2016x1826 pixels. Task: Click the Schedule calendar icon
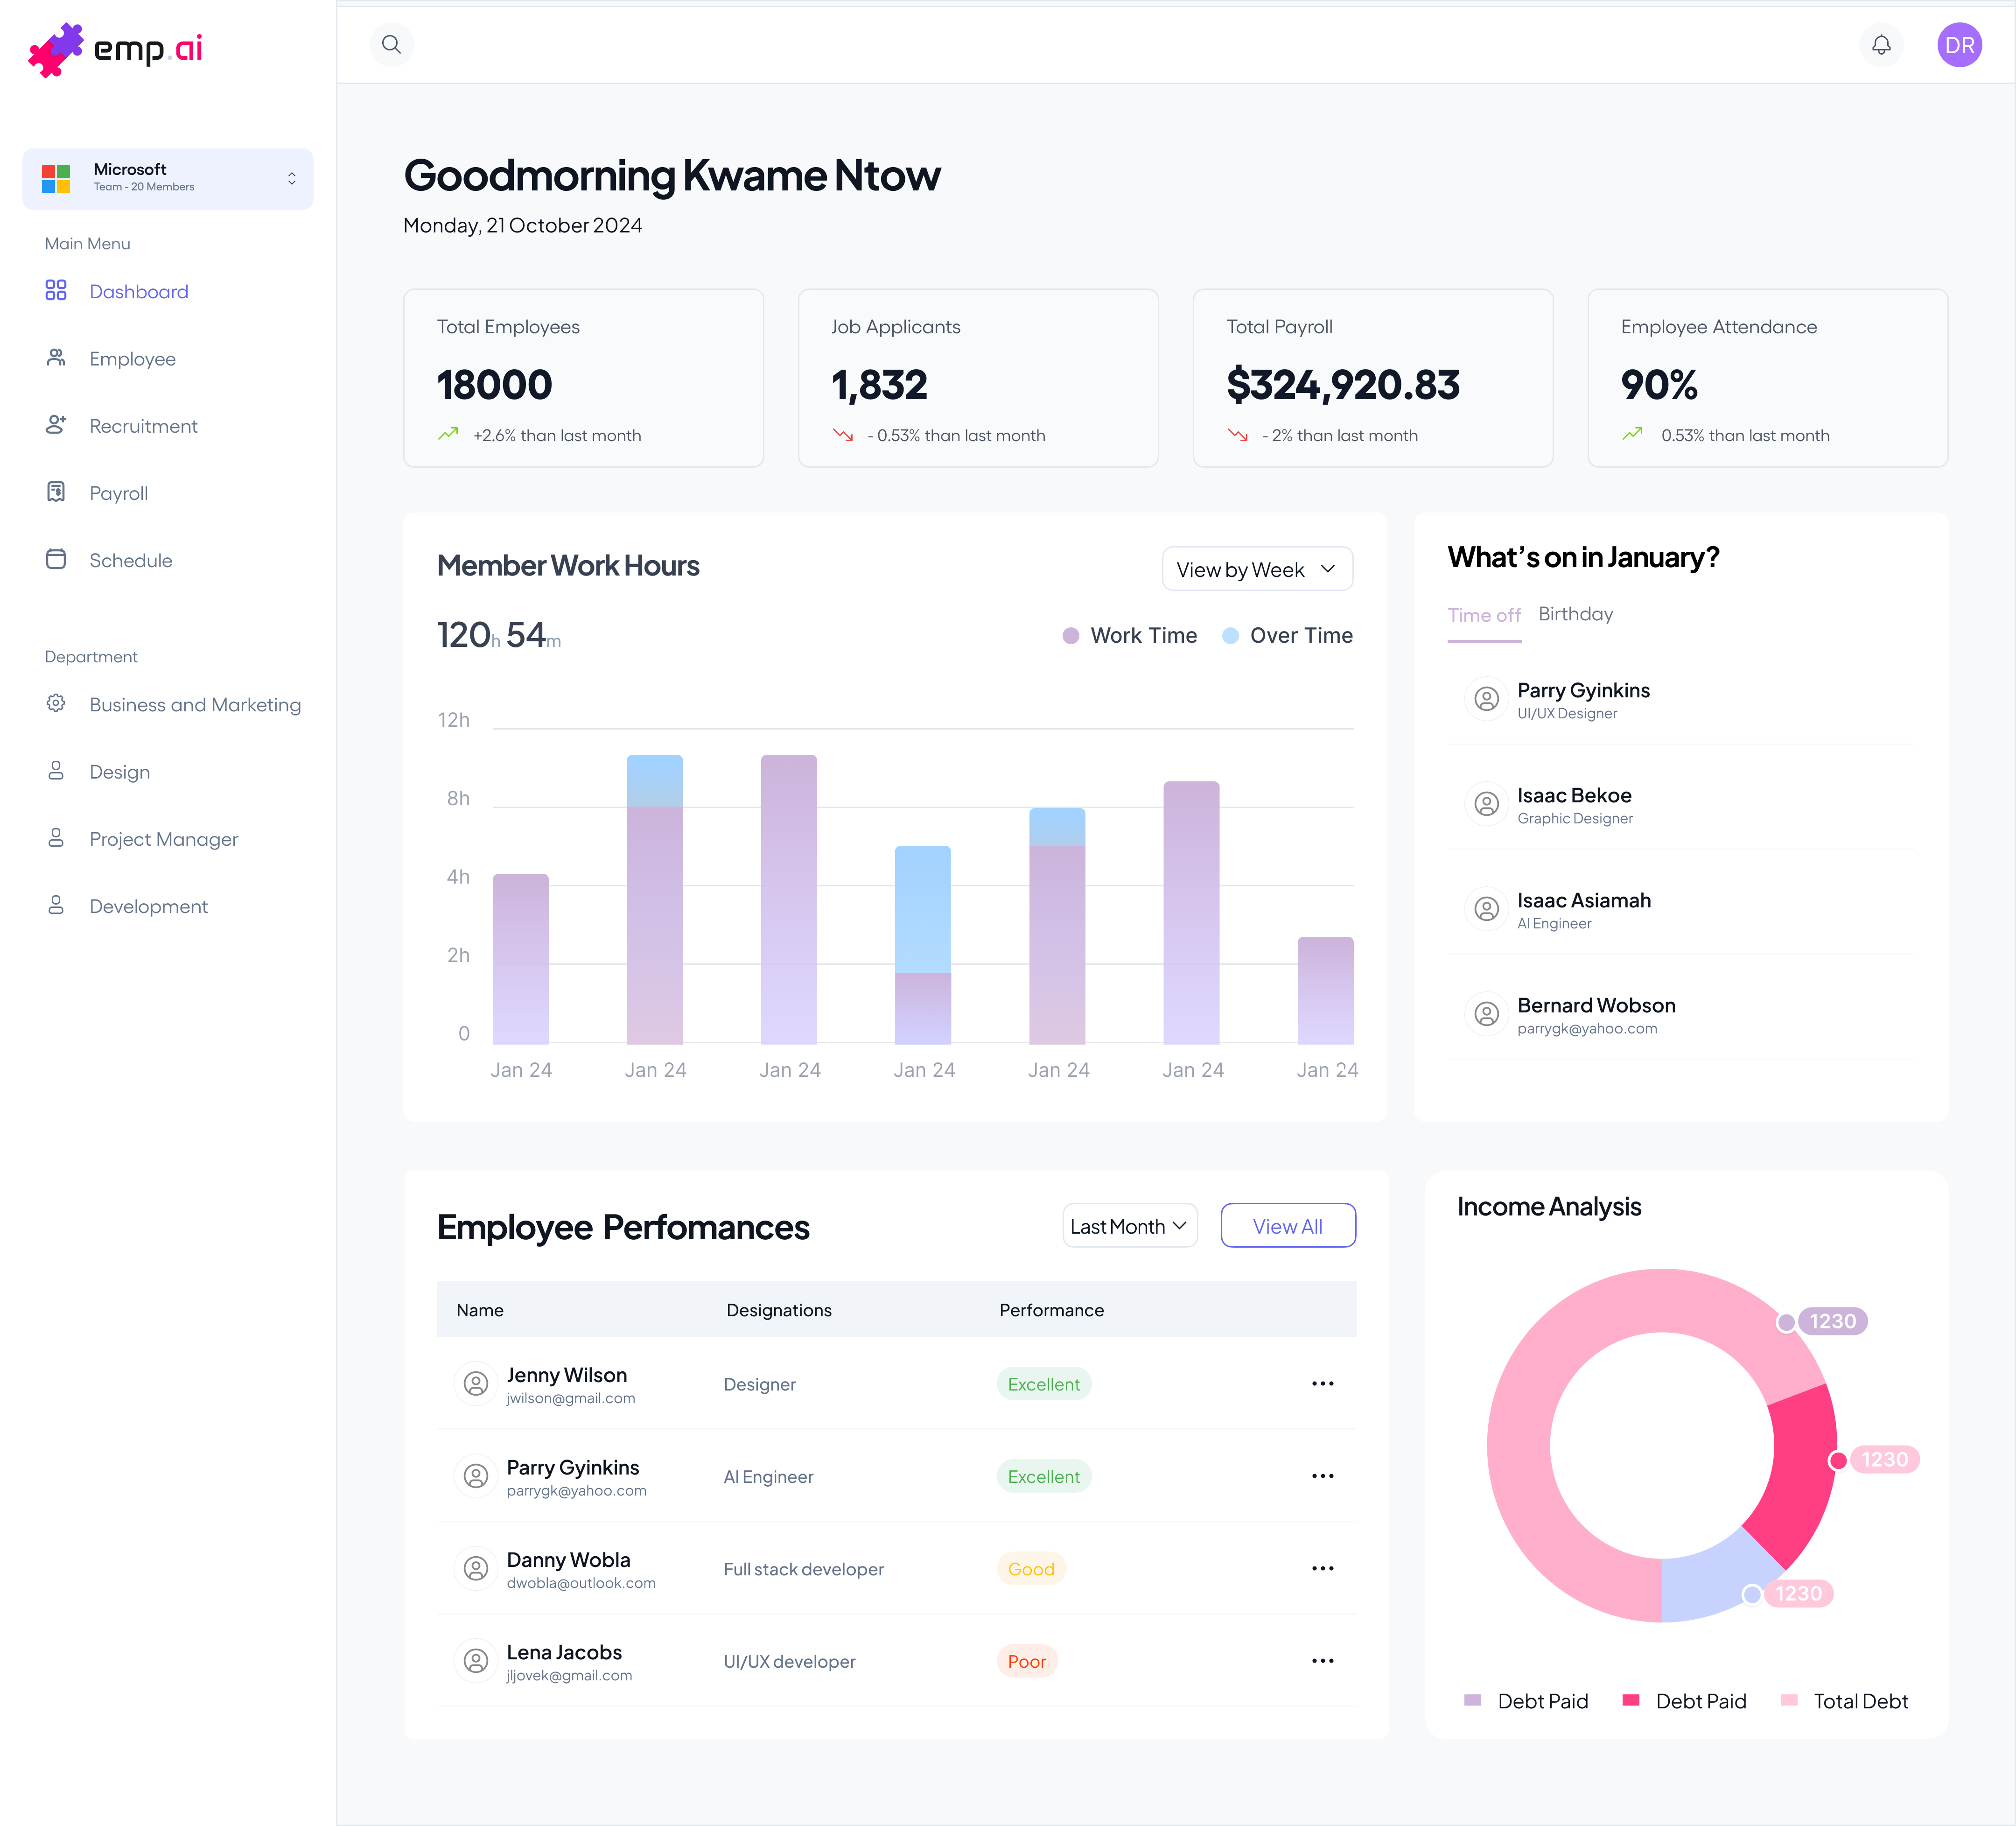[x=56, y=559]
